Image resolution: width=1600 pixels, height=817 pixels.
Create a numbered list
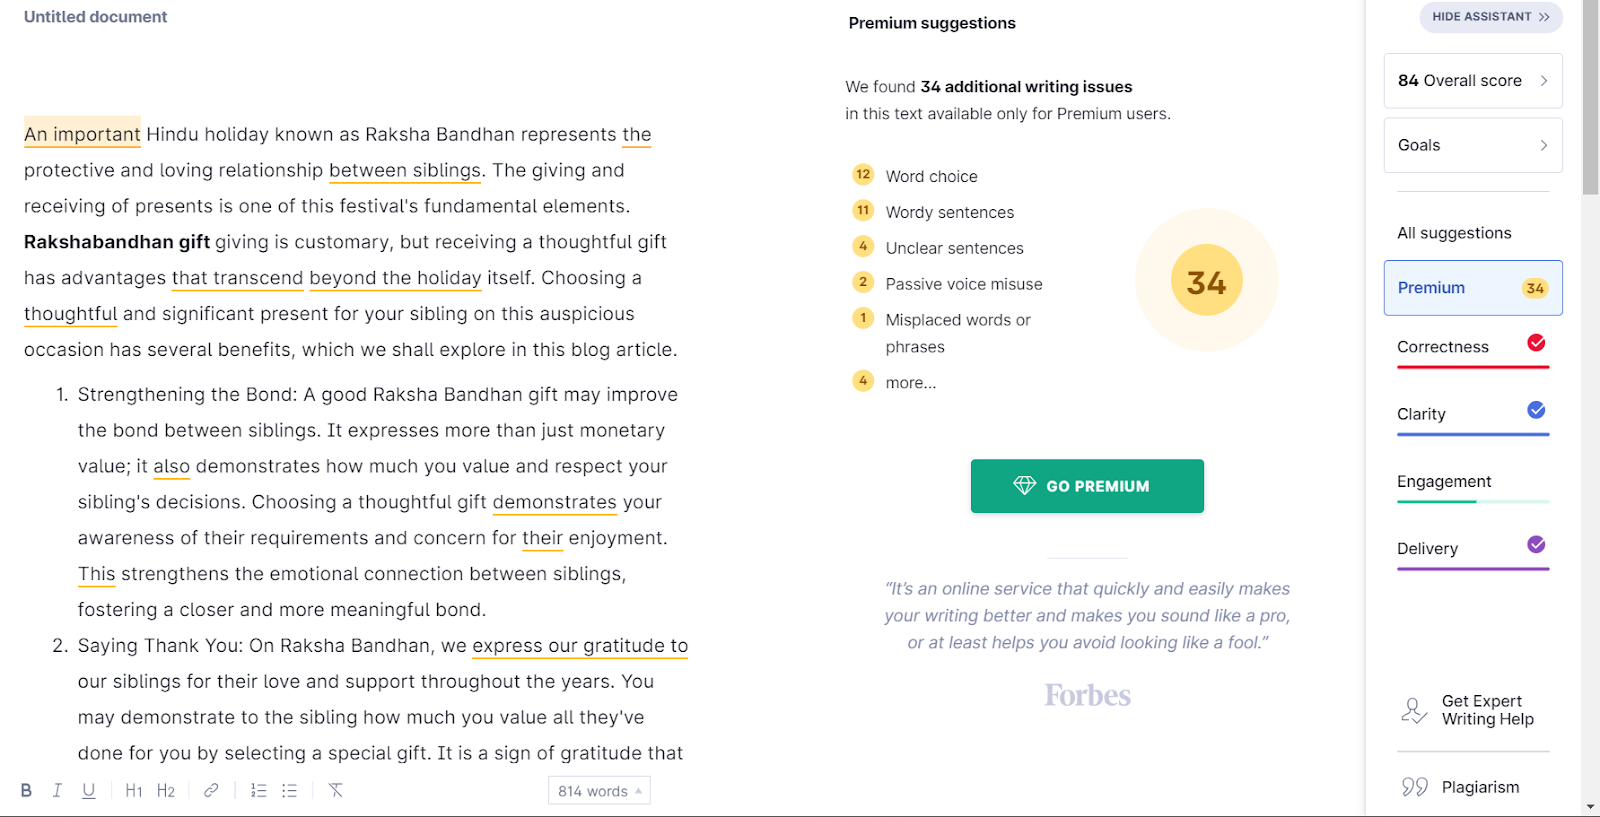pyautogui.click(x=258, y=790)
